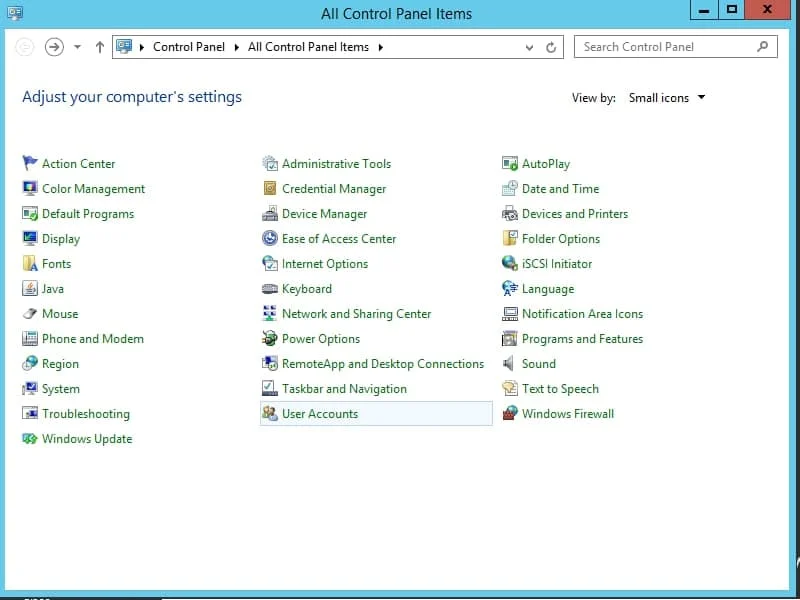Screen dimensions: 800x600
Task: Open the Phone and Modem icon
Action: click(30, 338)
